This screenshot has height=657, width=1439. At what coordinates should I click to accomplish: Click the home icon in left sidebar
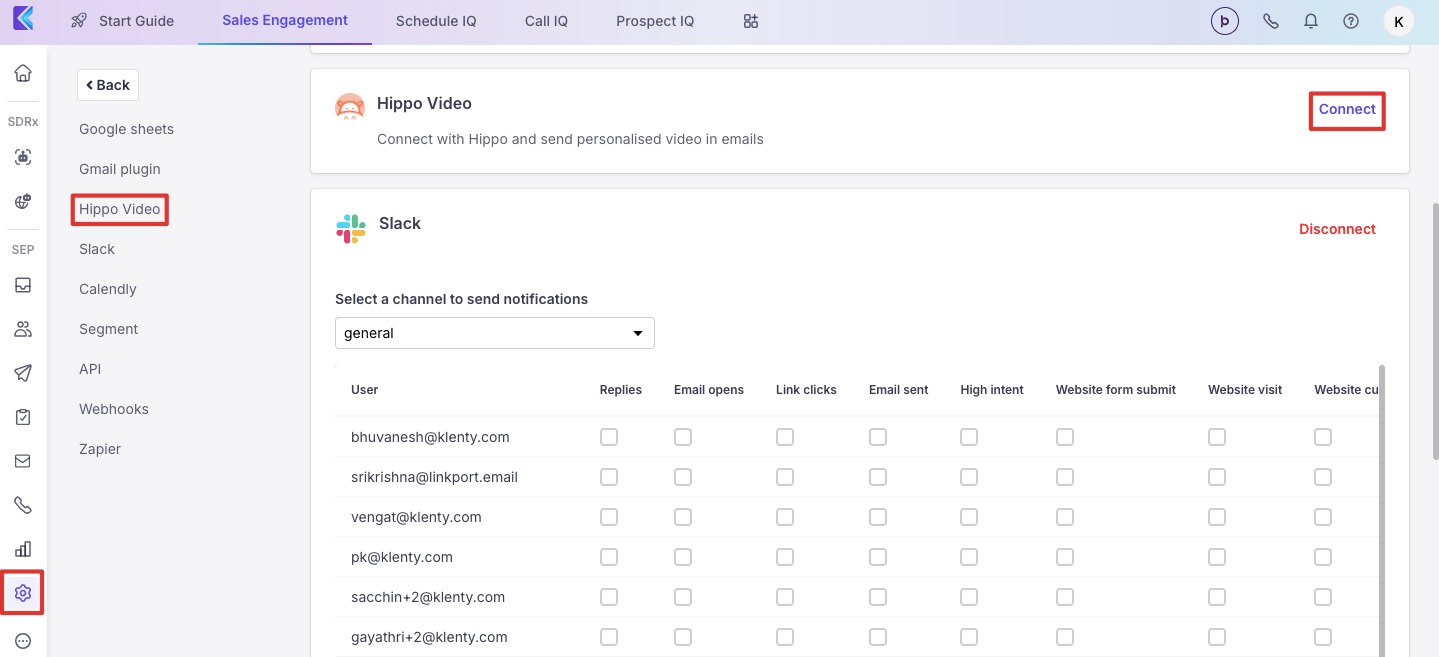tap(23, 73)
